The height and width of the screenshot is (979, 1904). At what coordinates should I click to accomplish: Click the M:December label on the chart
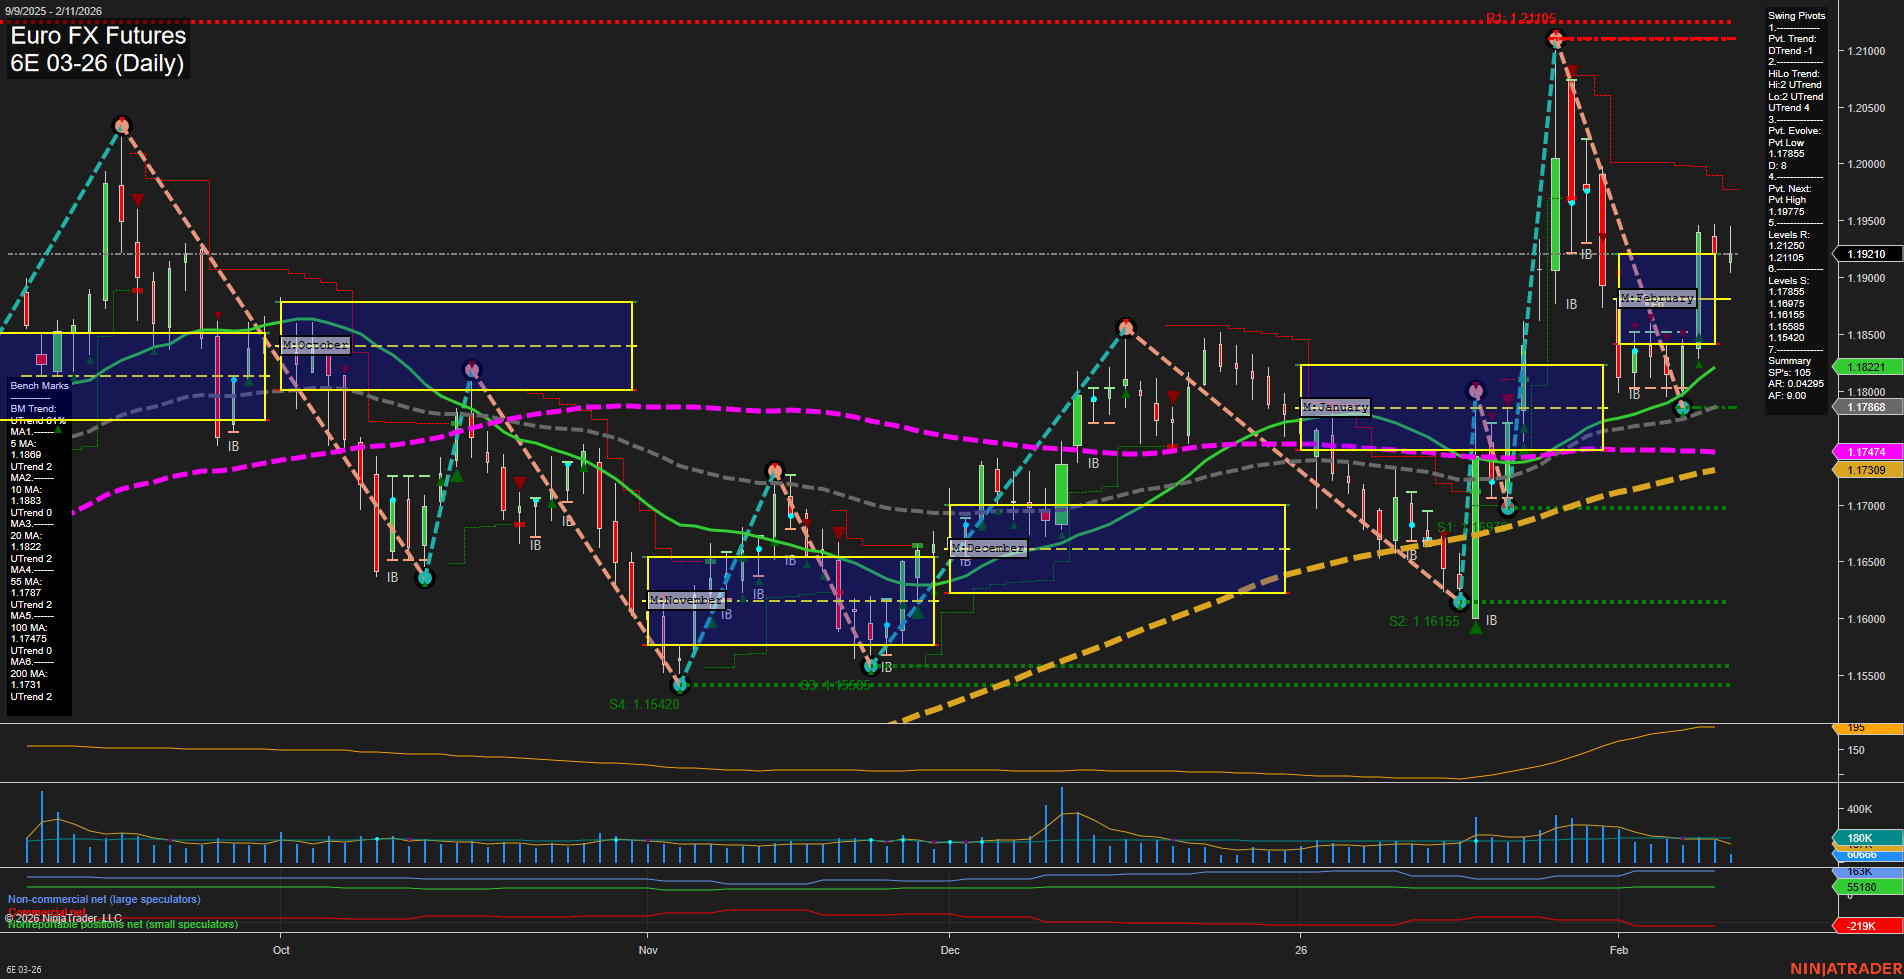(x=987, y=547)
